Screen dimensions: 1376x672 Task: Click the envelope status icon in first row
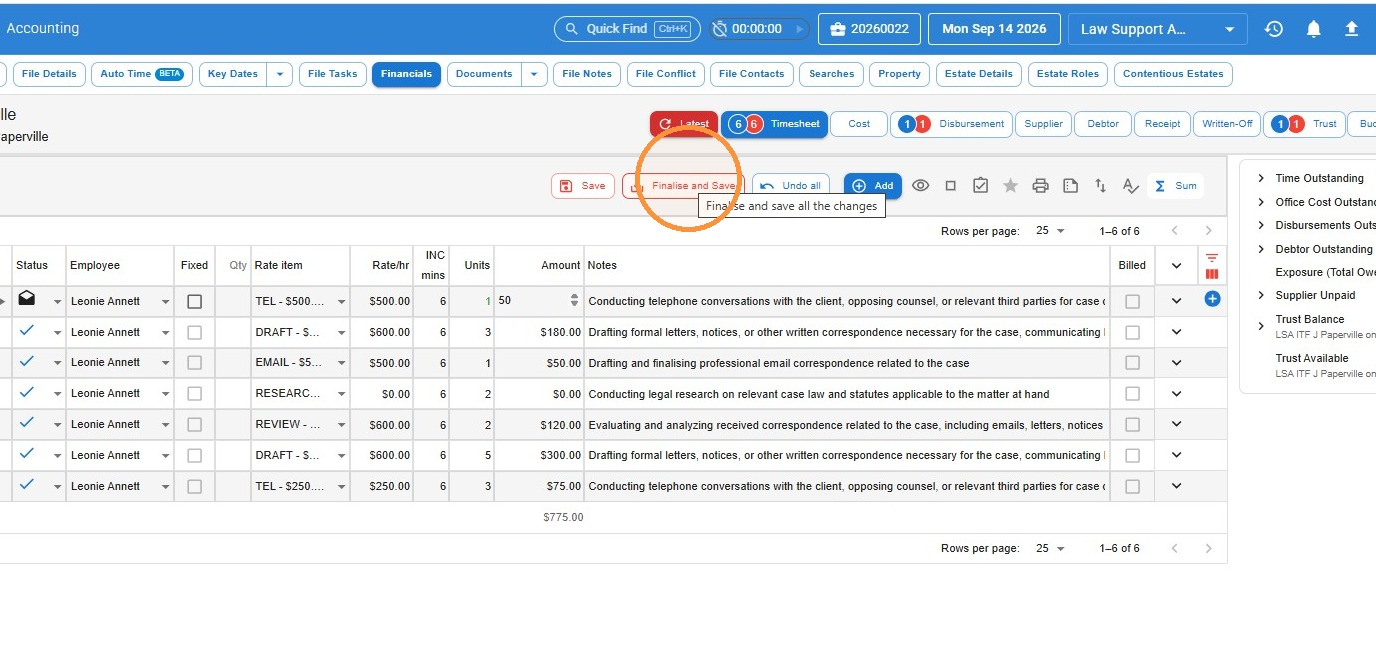27,299
